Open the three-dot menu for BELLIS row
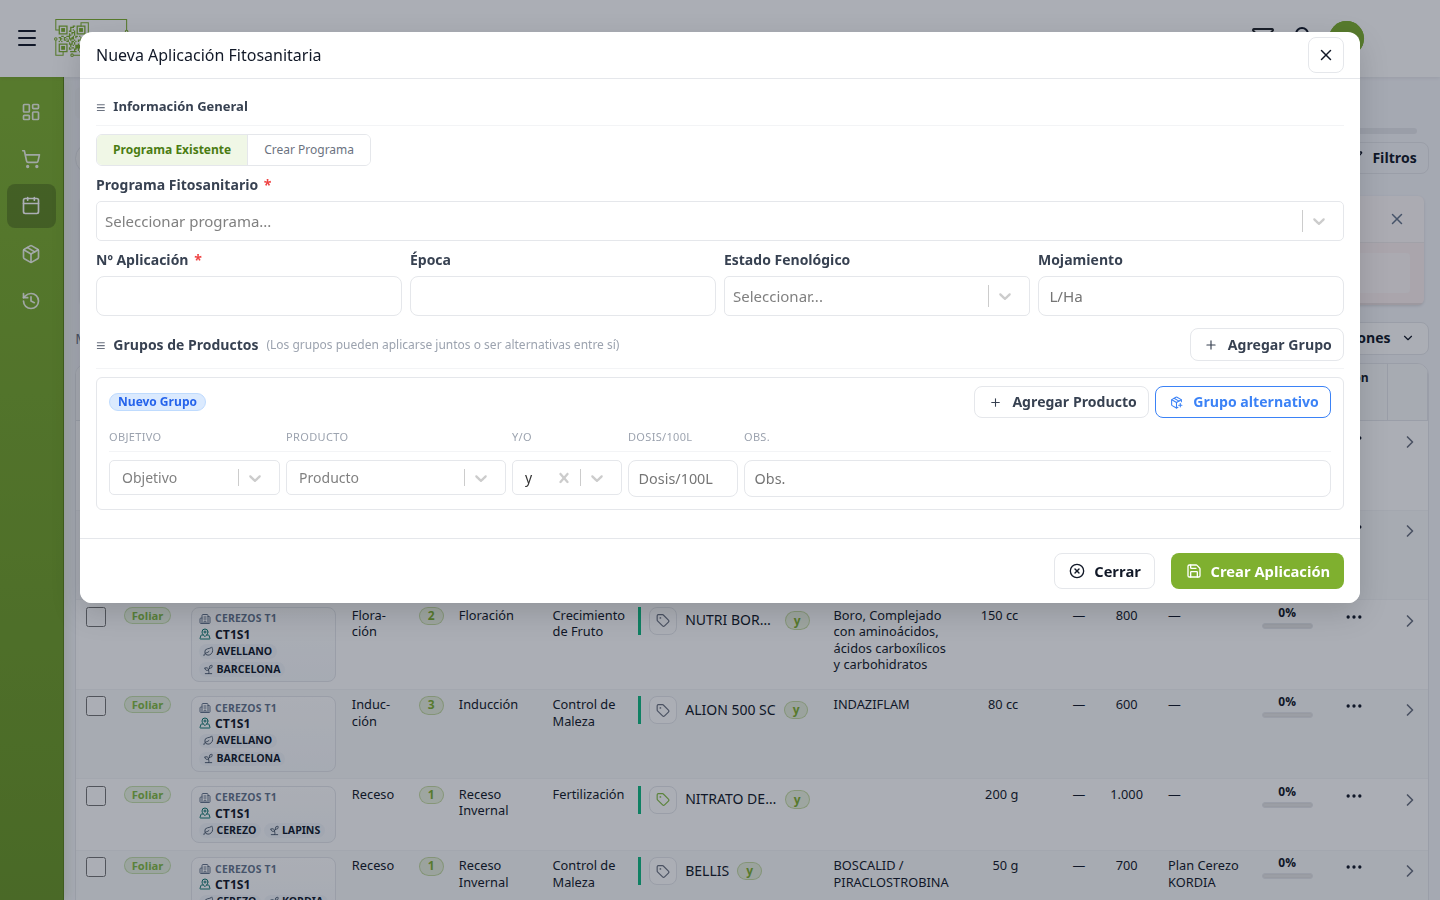The width and height of the screenshot is (1440, 900). (x=1354, y=867)
